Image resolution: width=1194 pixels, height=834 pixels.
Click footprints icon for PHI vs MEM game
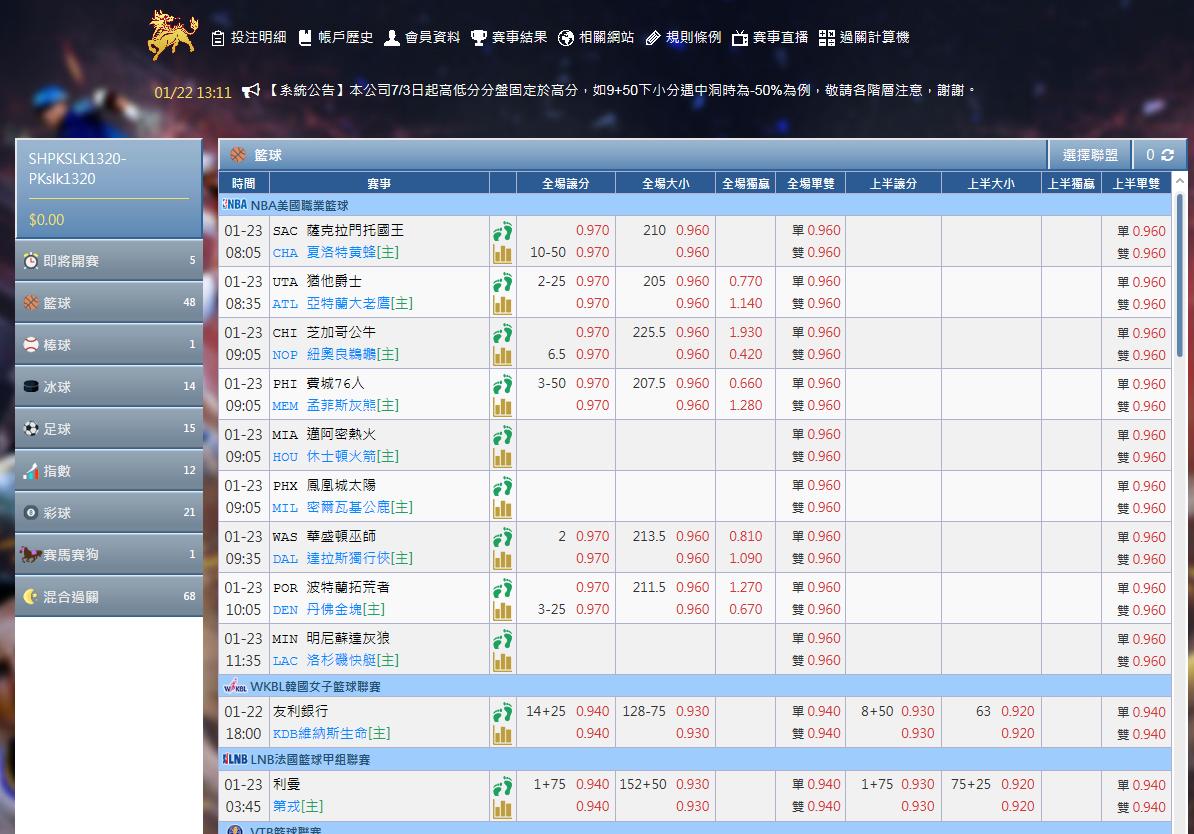[x=503, y=384]
